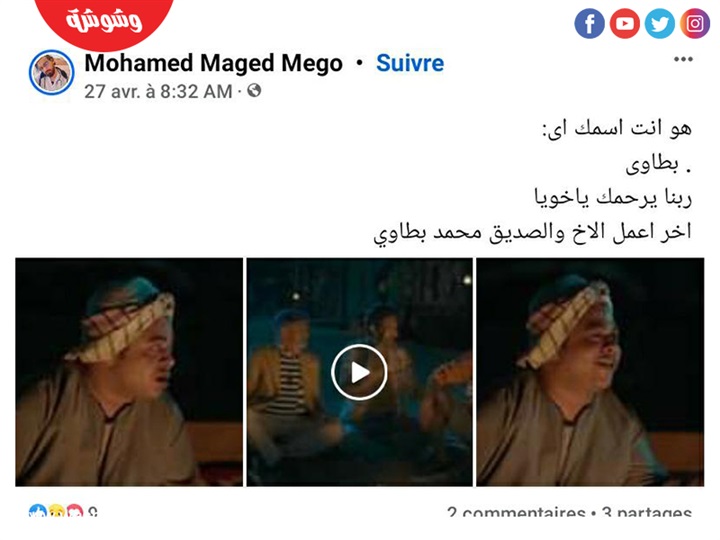
Task: Open the YouTube social icon
Action: tap(624, 23)
